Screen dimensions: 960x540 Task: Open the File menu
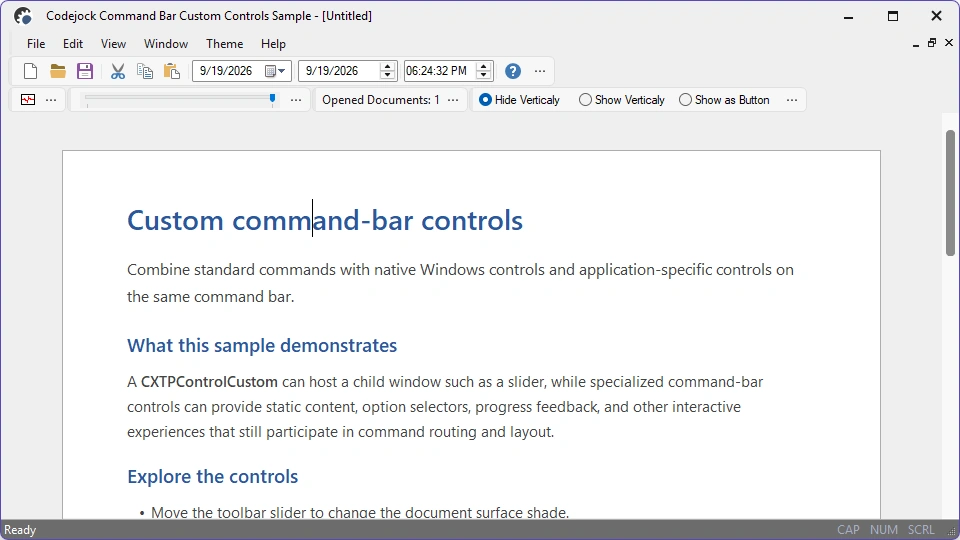[x=36, y=43]
